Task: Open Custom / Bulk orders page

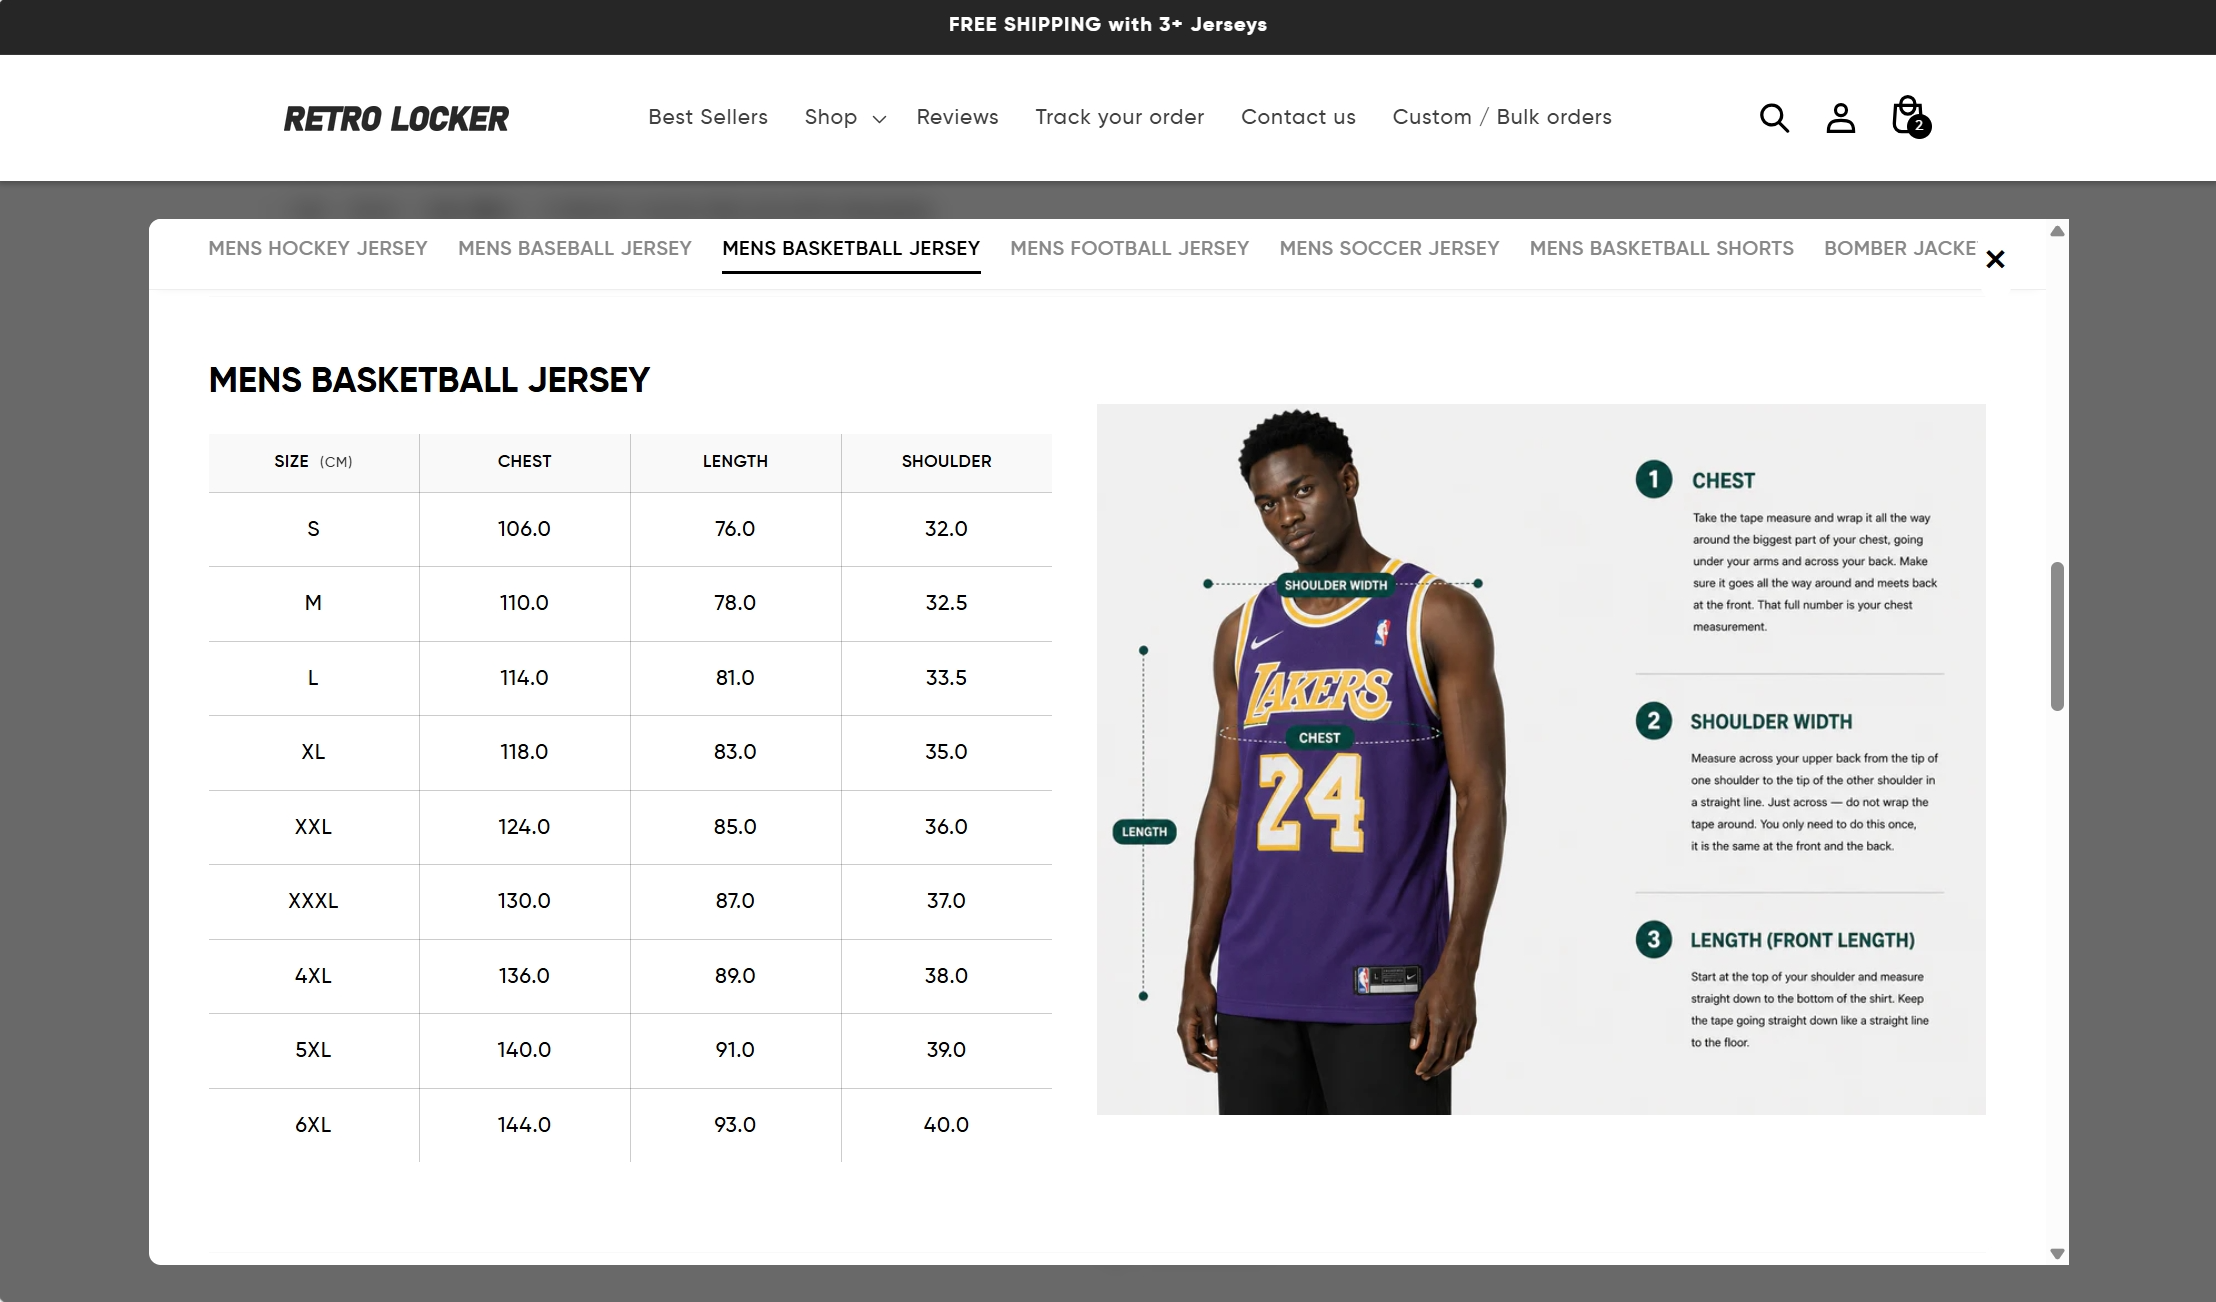Action: (x=1502, y=117)
